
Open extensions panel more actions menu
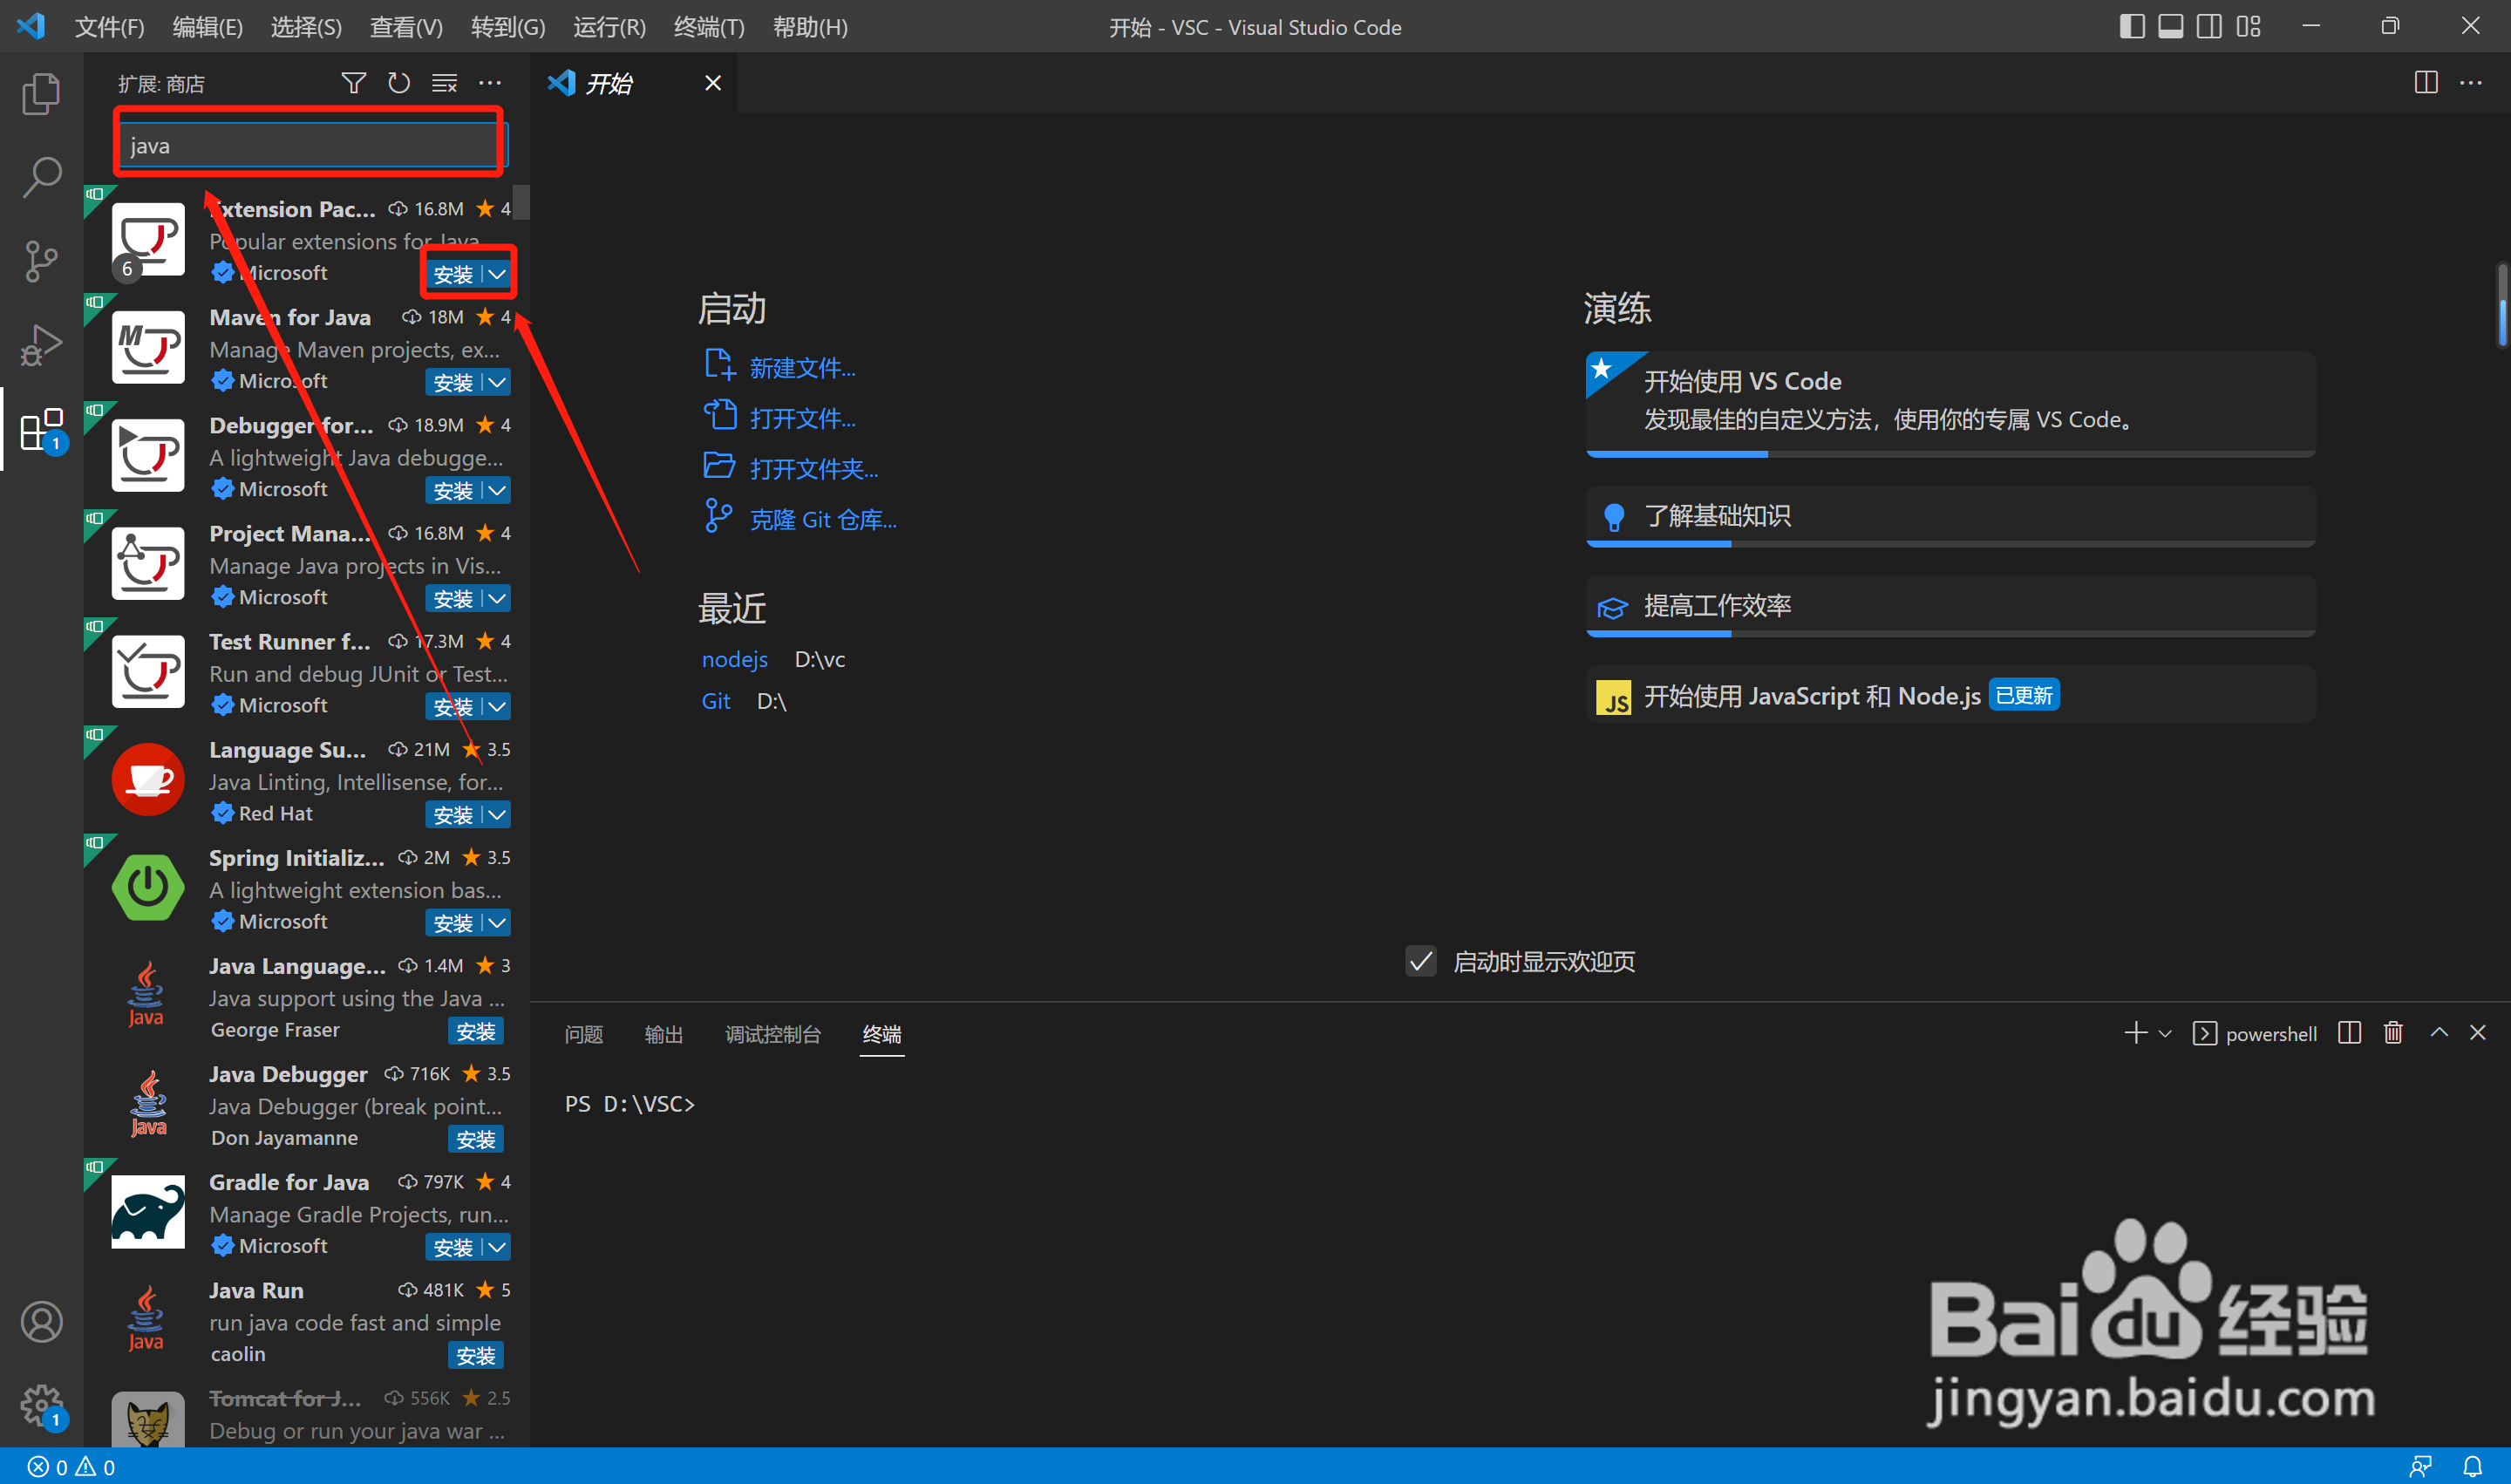490,83
